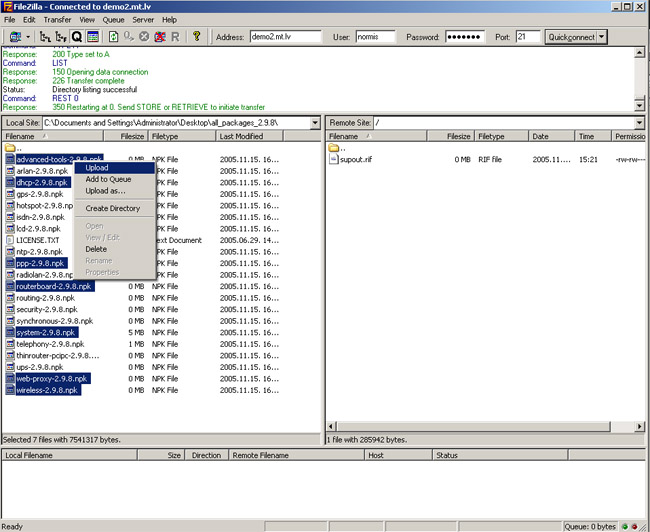Image resolution: width=650 pixels, height=532 pixels.
Task: Click the Address input field
Action: click(x=285, y=37)
